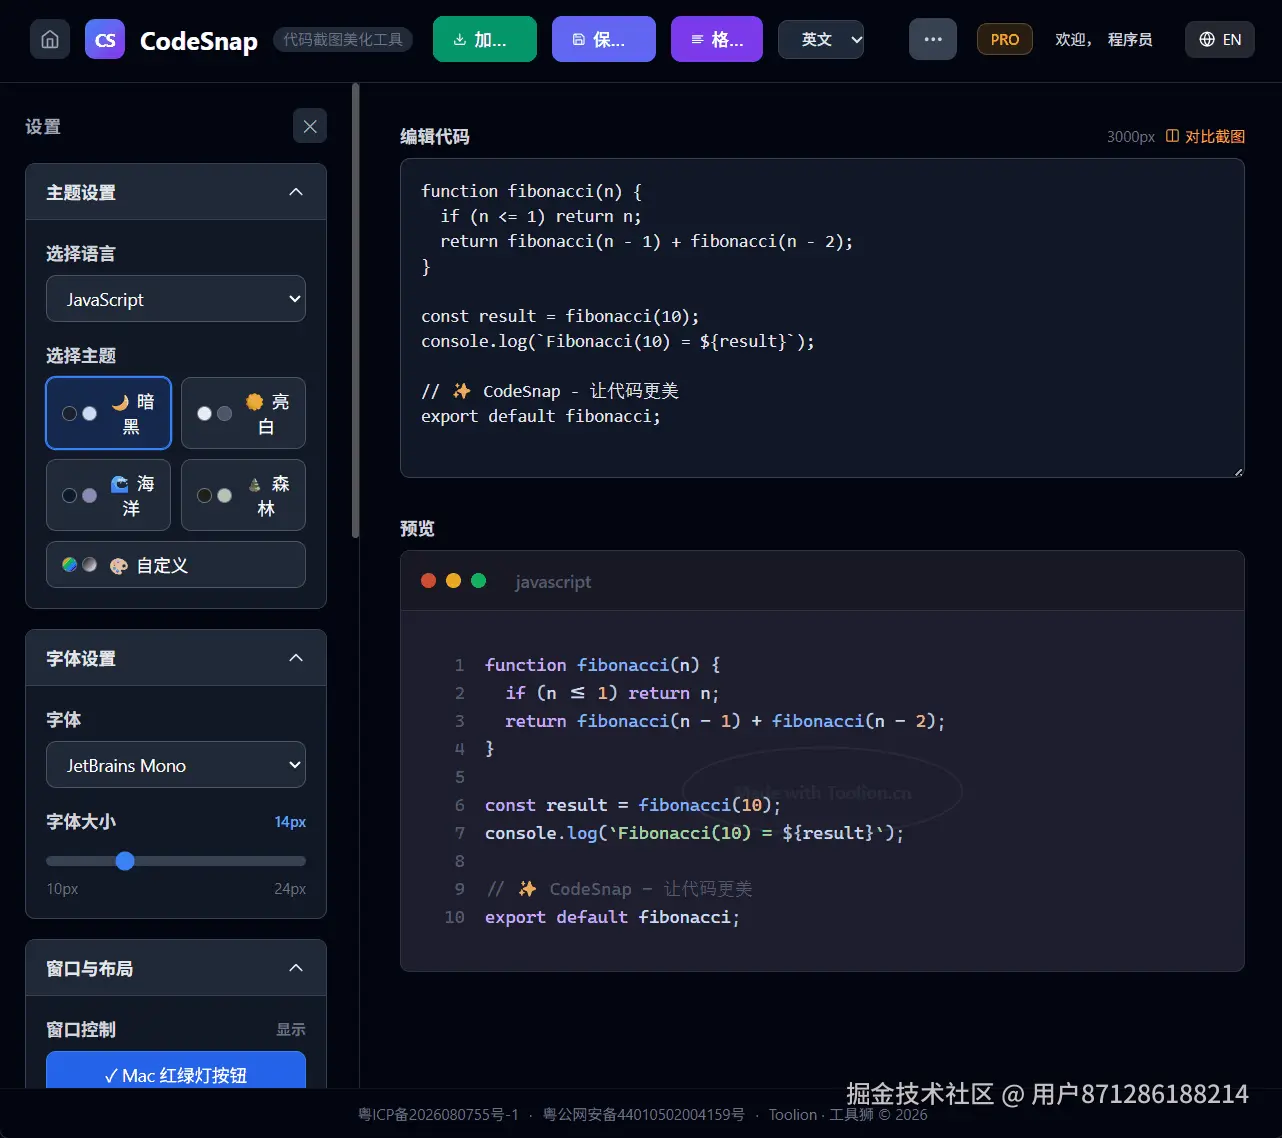This screenshot has width=1282, height=1138.
Task: Go to the home icon button
Action: (50, 40)
